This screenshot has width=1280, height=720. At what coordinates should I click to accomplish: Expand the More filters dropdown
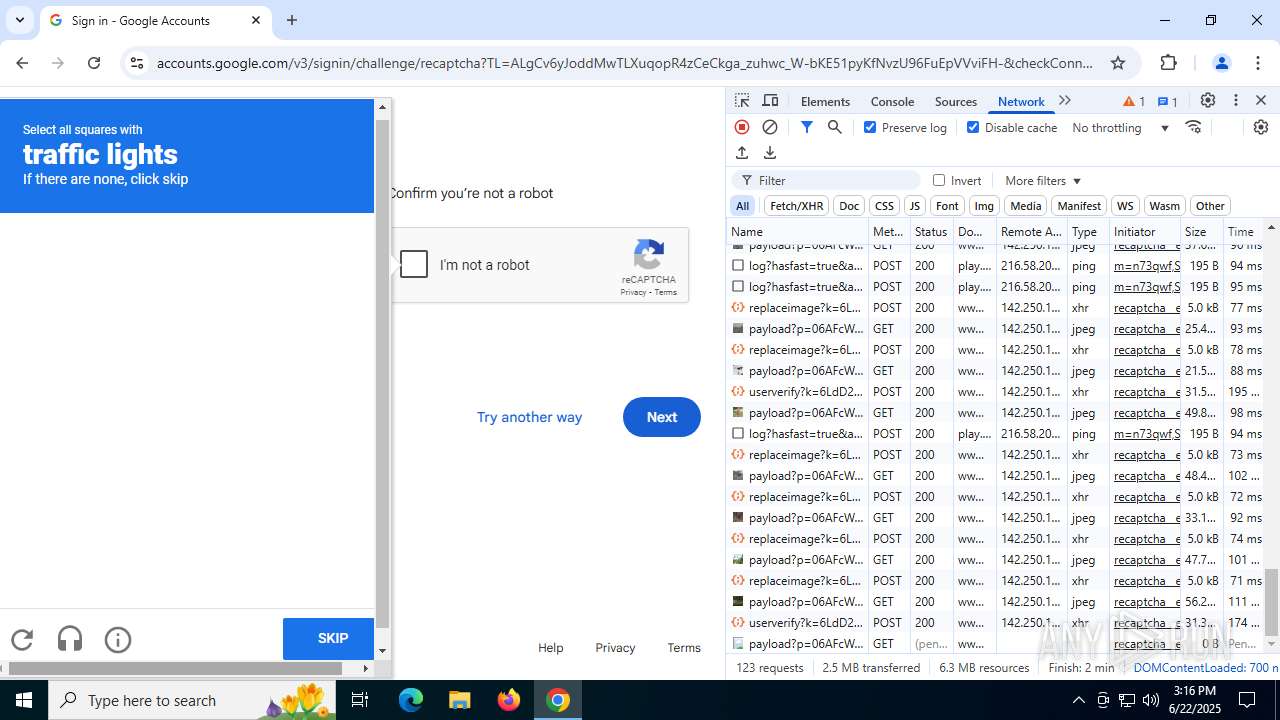click(1043, 181)
